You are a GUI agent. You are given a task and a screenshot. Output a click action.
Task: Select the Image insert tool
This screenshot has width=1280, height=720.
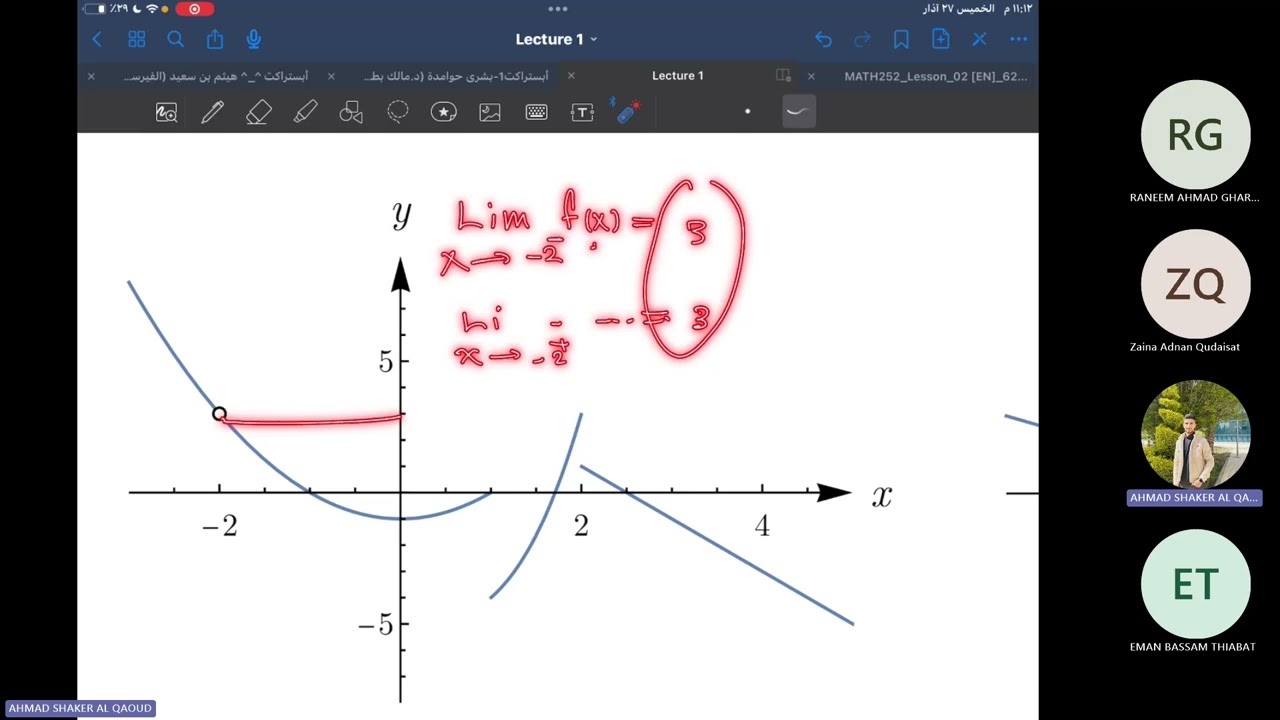coord(490,113)
